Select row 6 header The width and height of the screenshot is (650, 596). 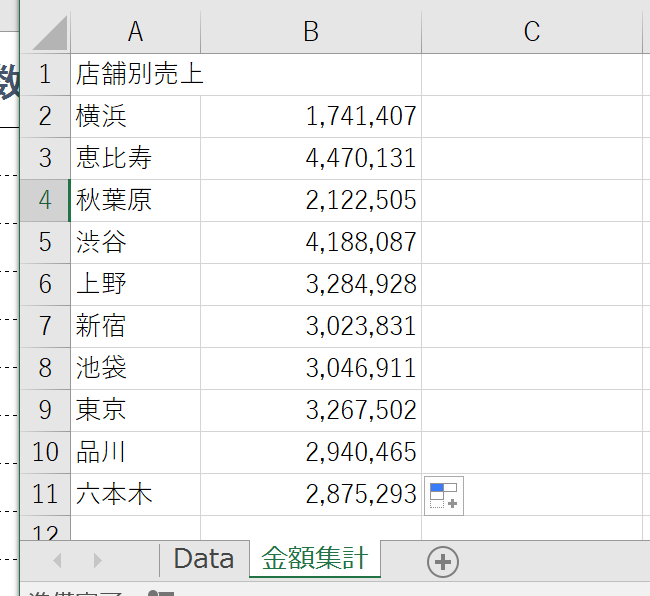[45, 284]
